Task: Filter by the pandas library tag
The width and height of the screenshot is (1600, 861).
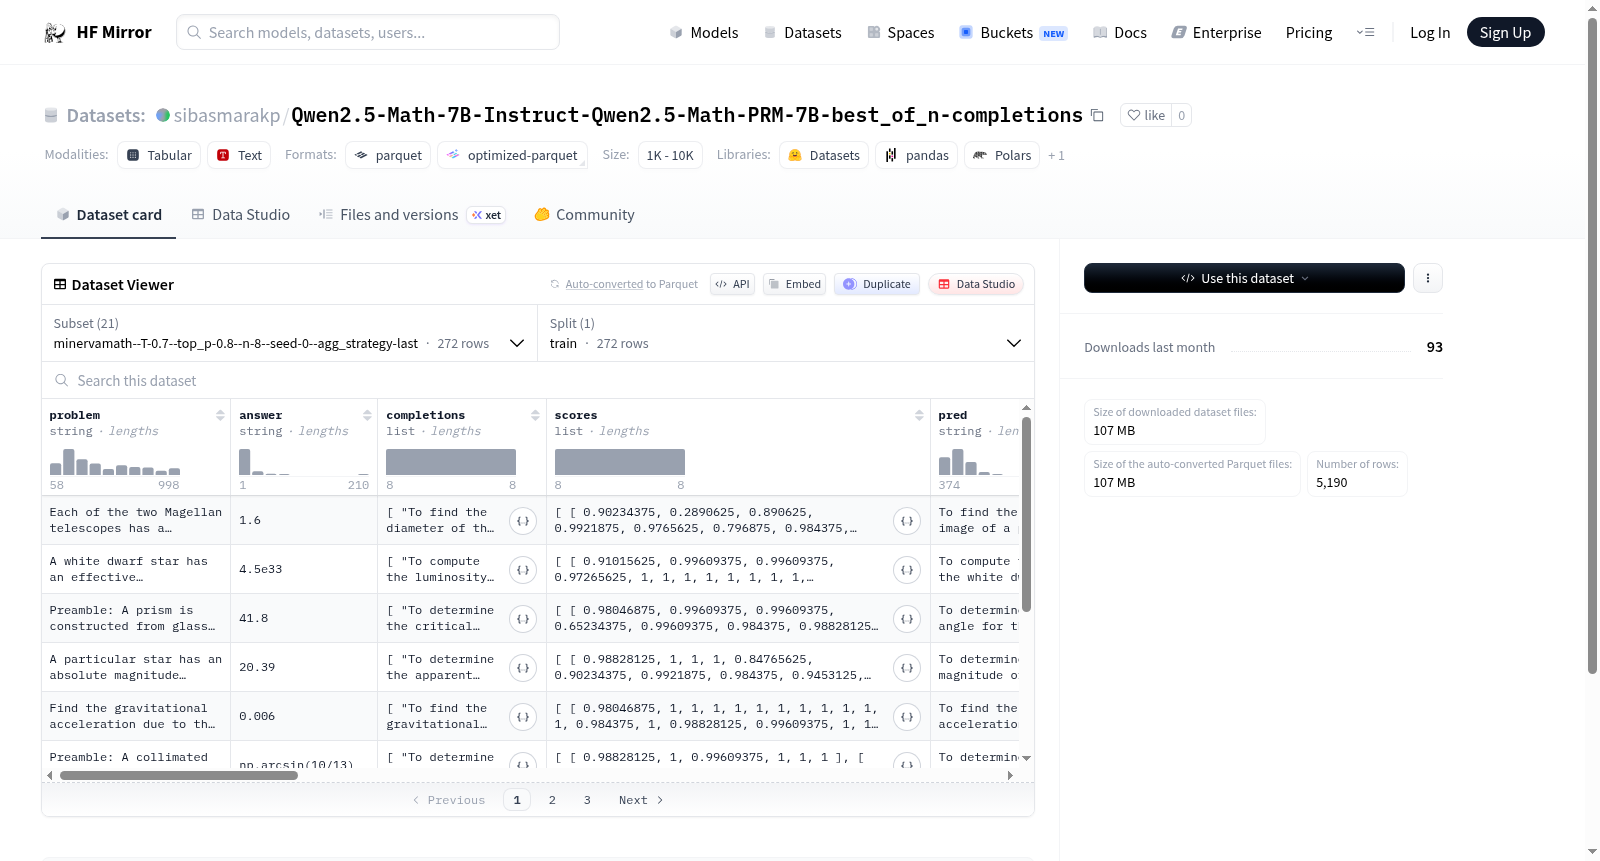Action: [917, 155]
